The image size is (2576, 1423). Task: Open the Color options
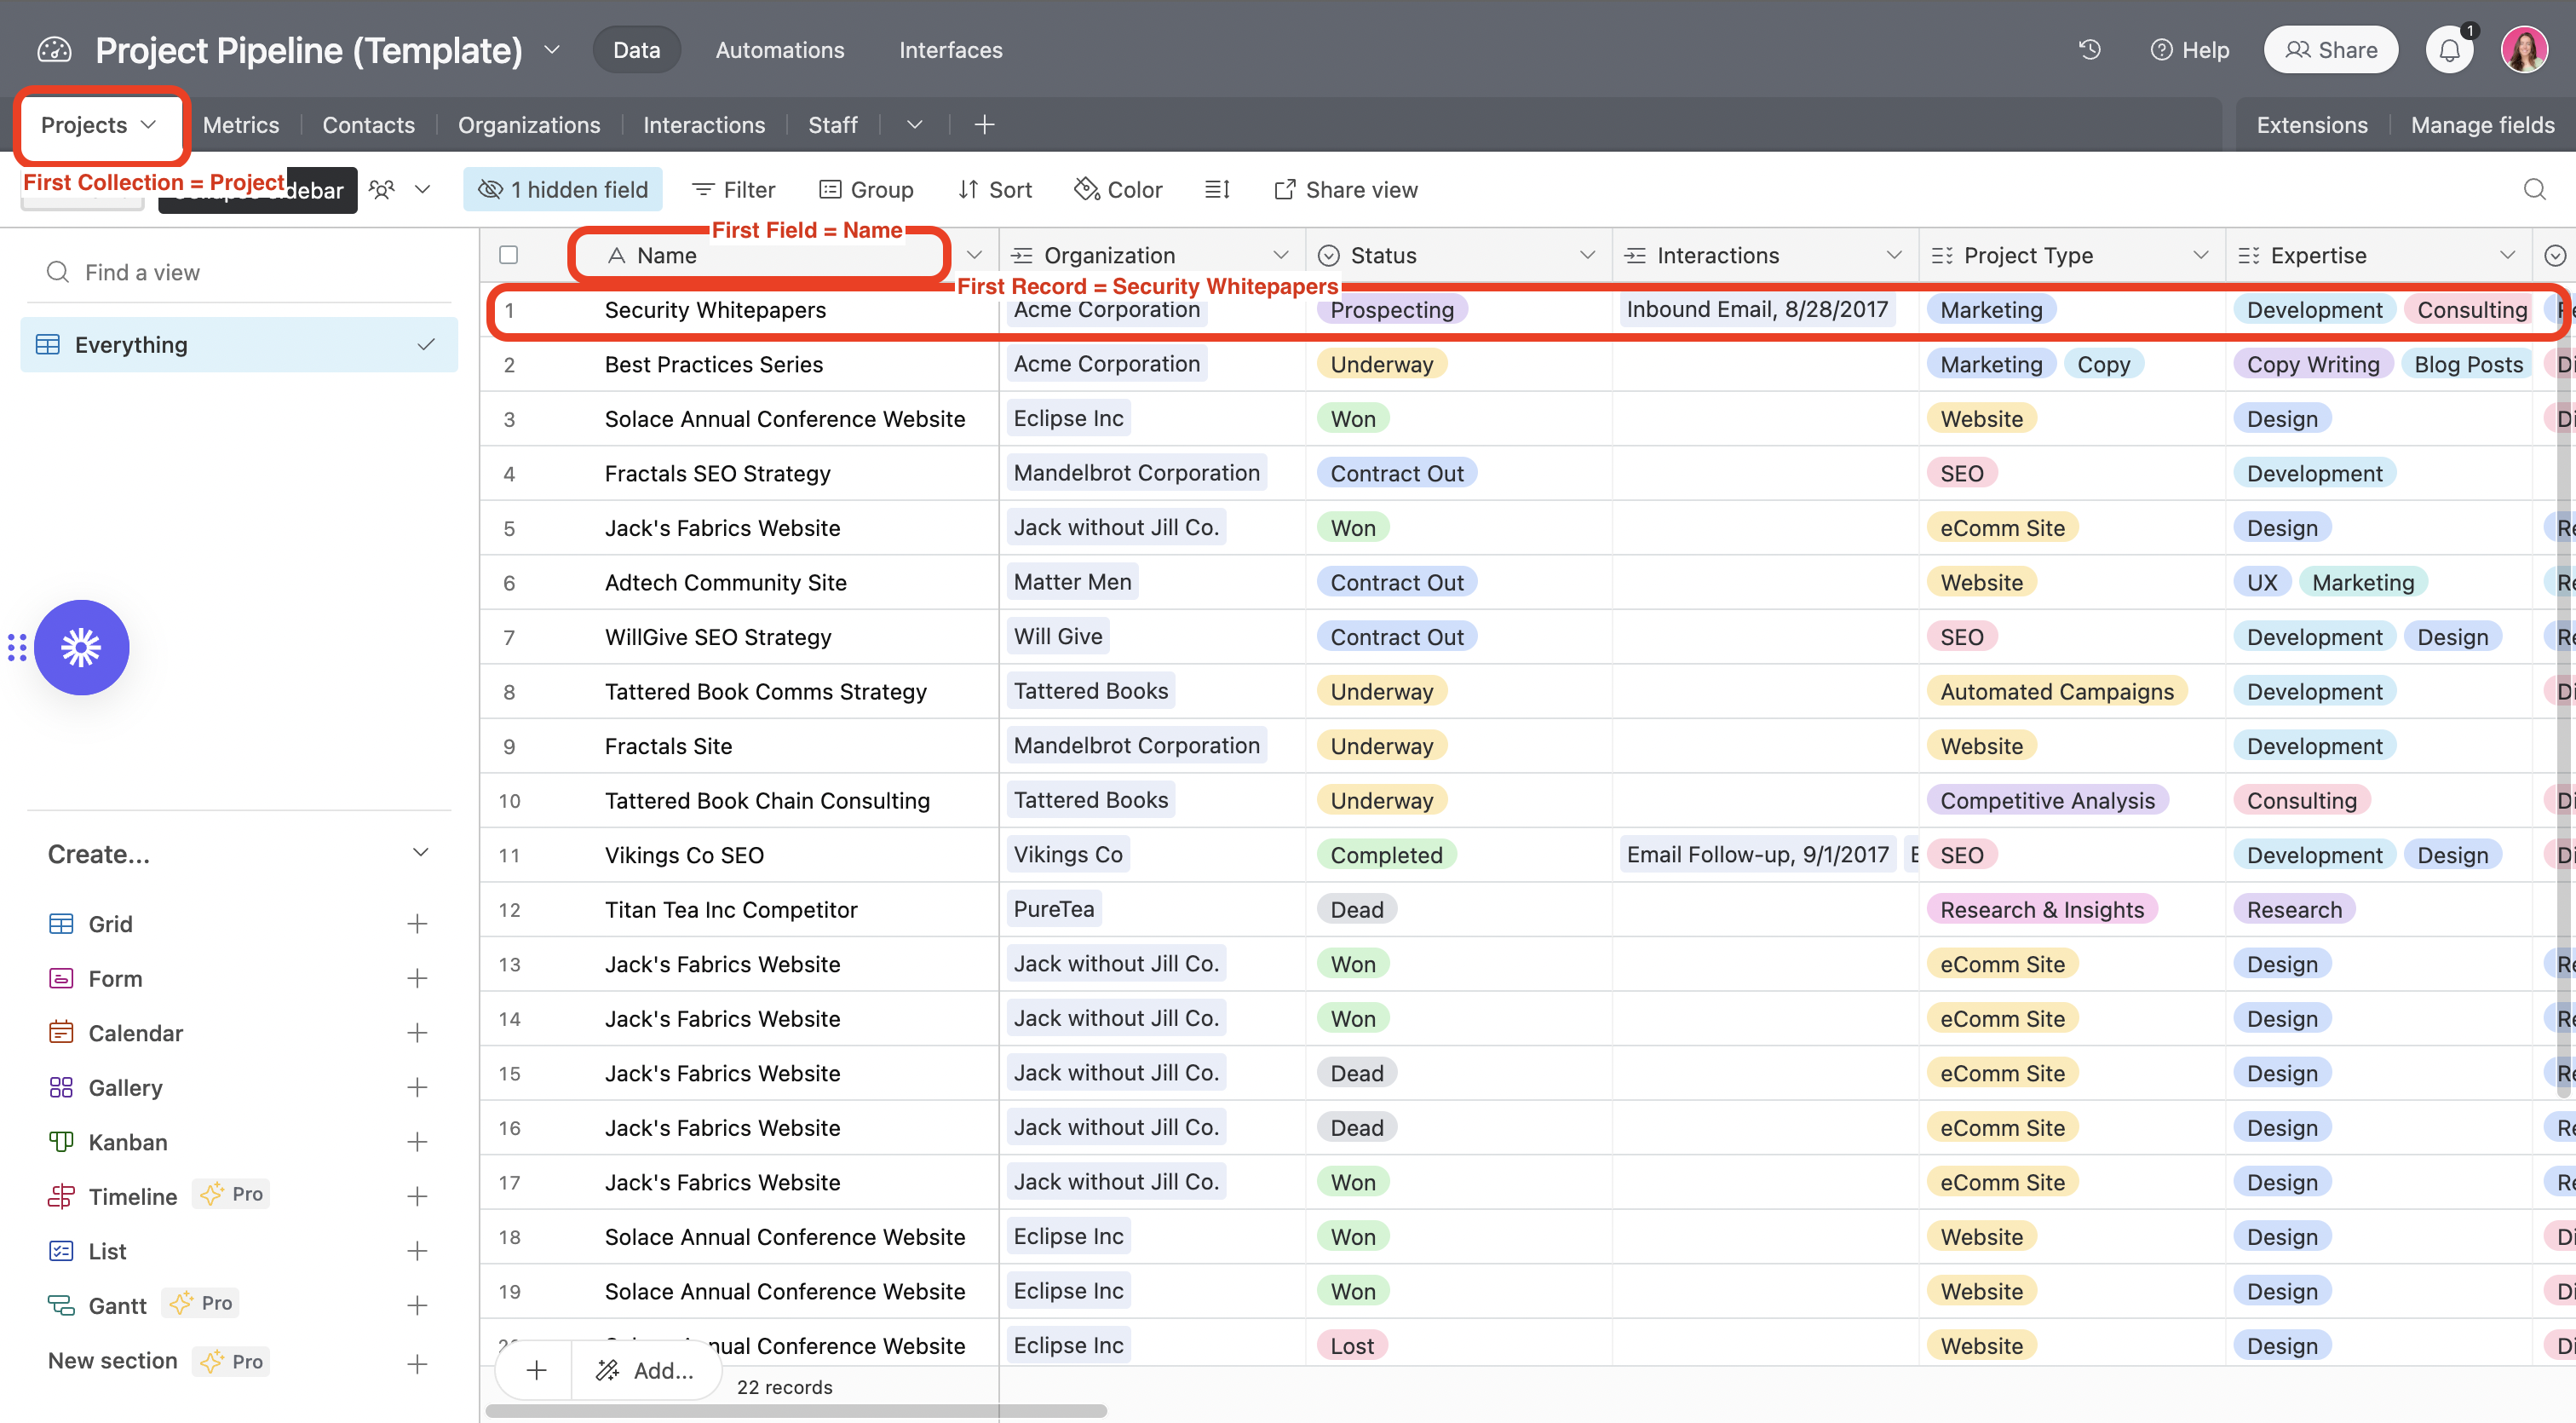tap(1118, 190)
